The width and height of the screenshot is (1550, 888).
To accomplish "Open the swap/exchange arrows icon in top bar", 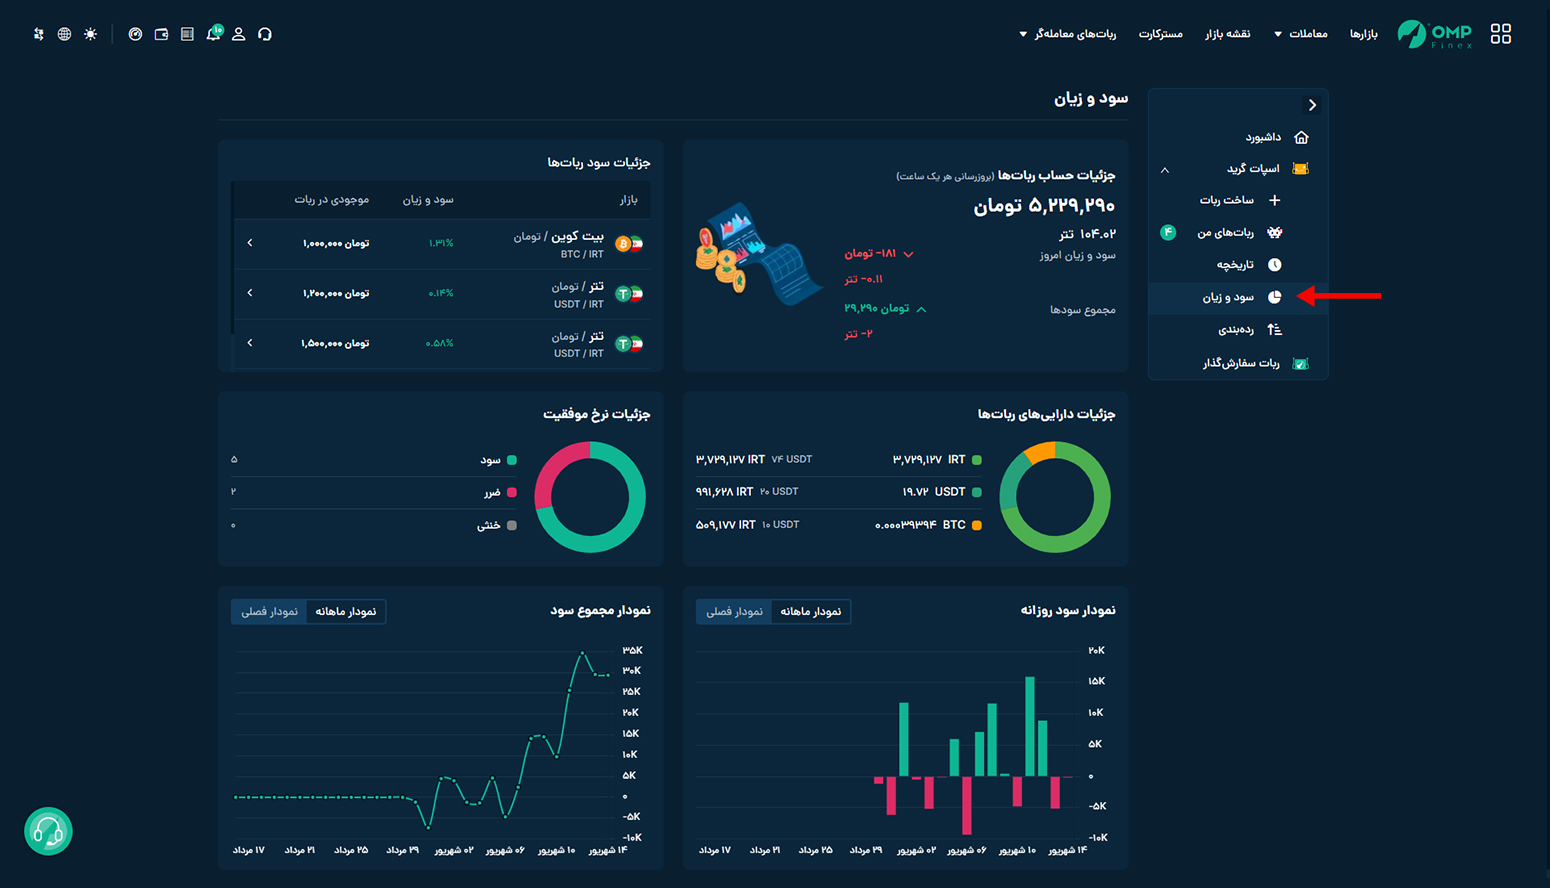I will point(38,34).
